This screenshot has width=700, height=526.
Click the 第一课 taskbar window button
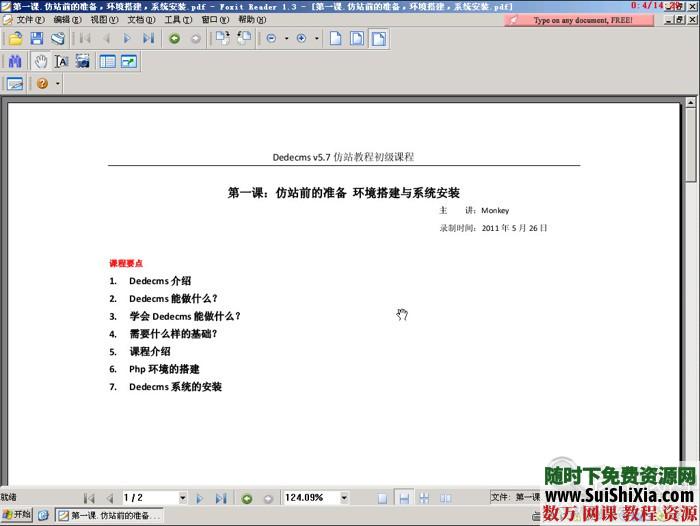click(x=109, y=515)
